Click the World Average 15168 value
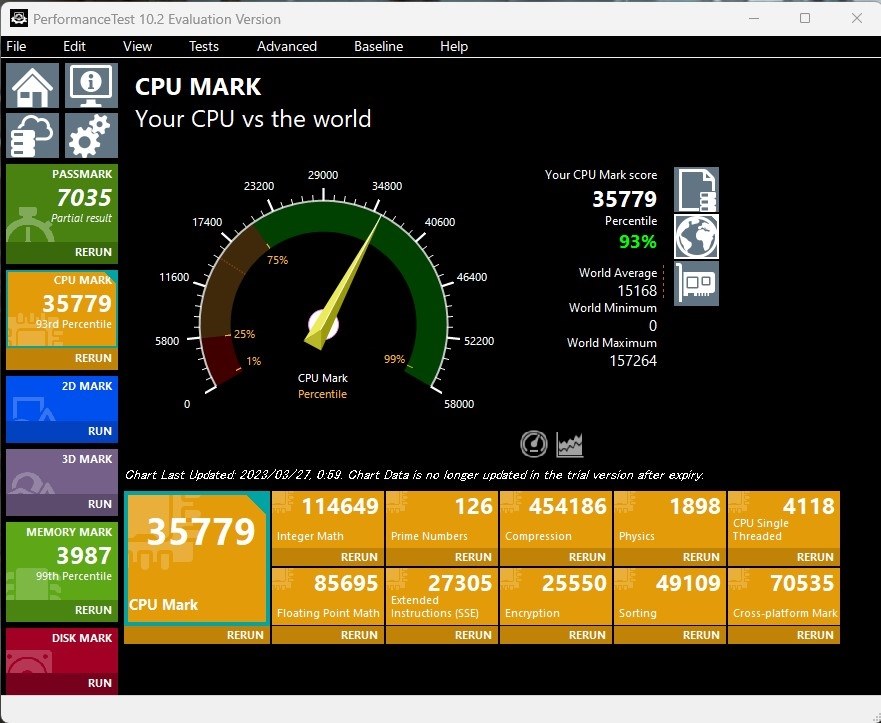The image size is (881, 723). tap(637, 291)
